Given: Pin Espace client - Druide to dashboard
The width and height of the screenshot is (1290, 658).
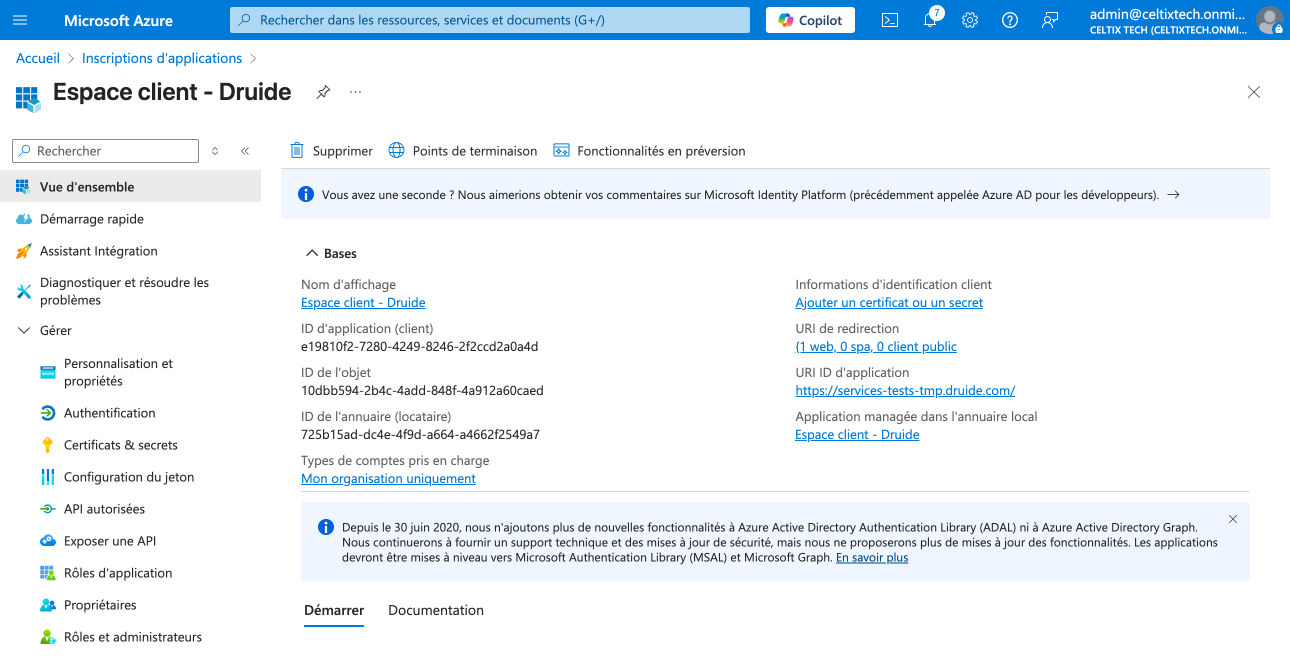Looking at the screenshot, I should (323, 92).
